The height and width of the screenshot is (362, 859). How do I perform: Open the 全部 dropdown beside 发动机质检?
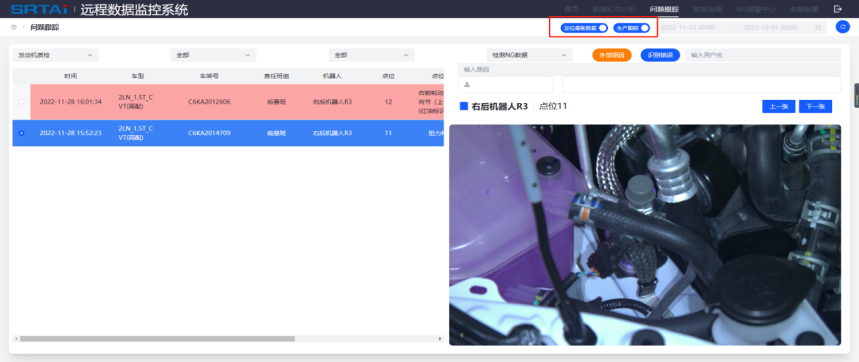pos(213,55)
